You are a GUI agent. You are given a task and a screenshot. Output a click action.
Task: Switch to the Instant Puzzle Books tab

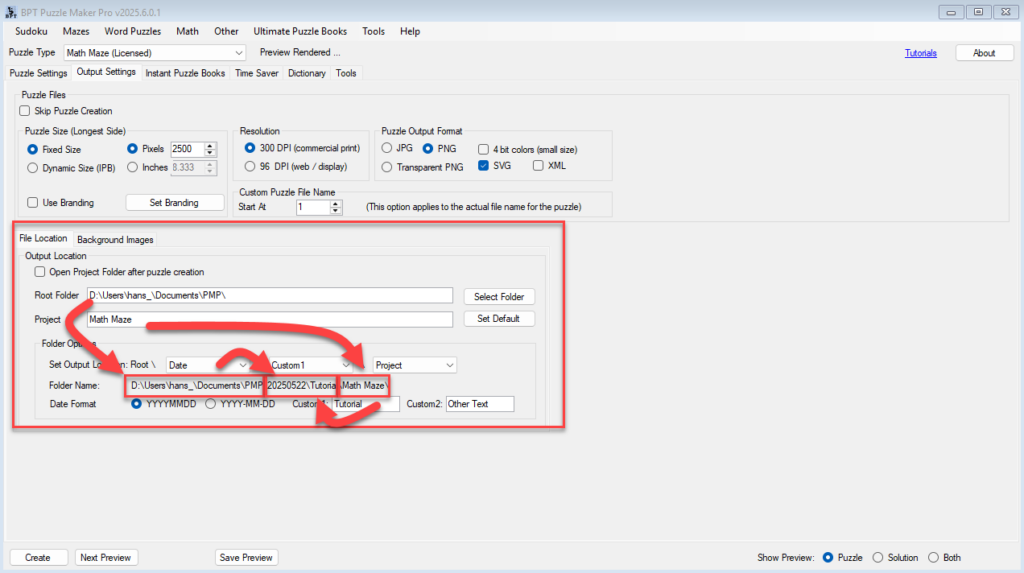coord(185,73)
